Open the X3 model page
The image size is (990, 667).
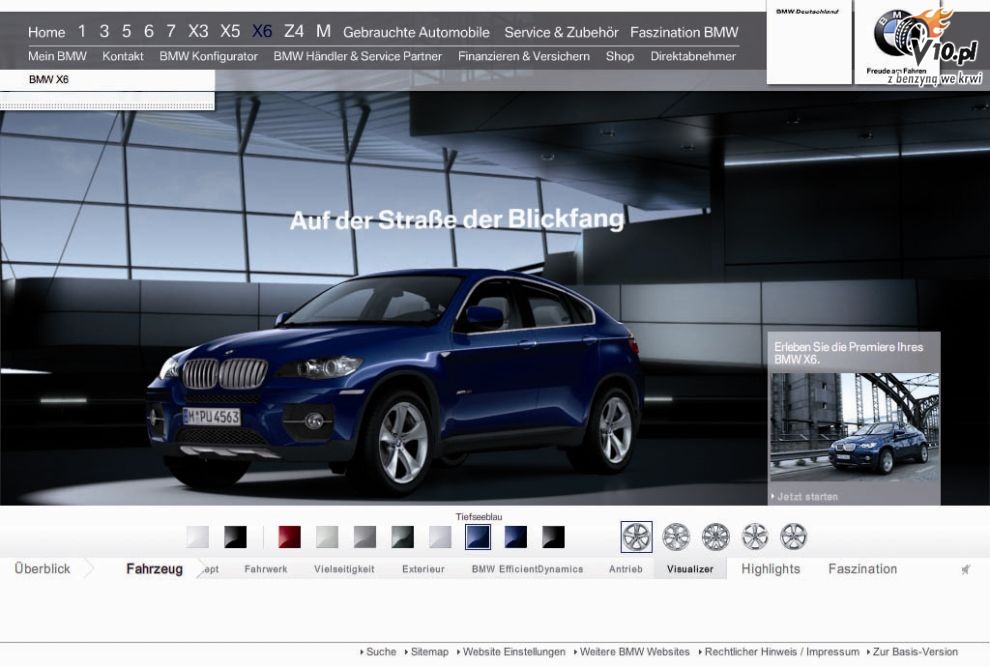point(198,32)
